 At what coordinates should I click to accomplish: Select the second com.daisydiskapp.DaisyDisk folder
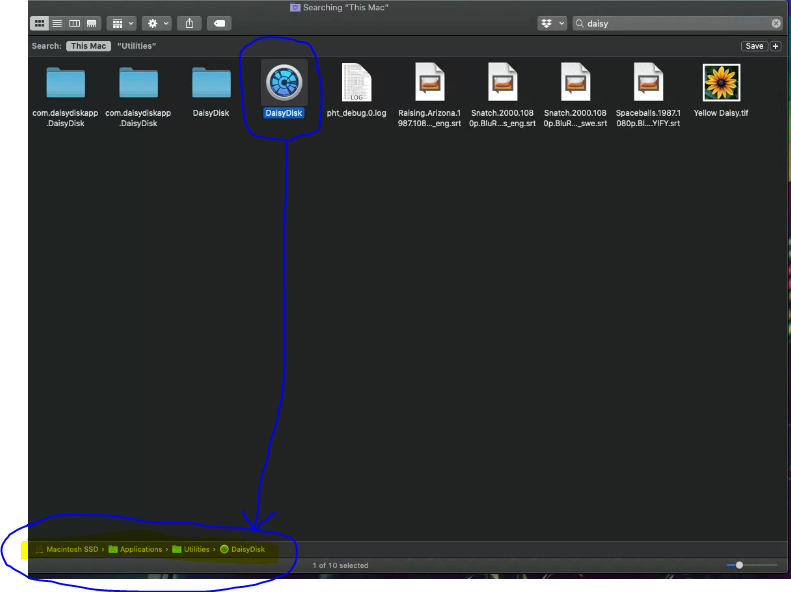(x=138, y=83)
